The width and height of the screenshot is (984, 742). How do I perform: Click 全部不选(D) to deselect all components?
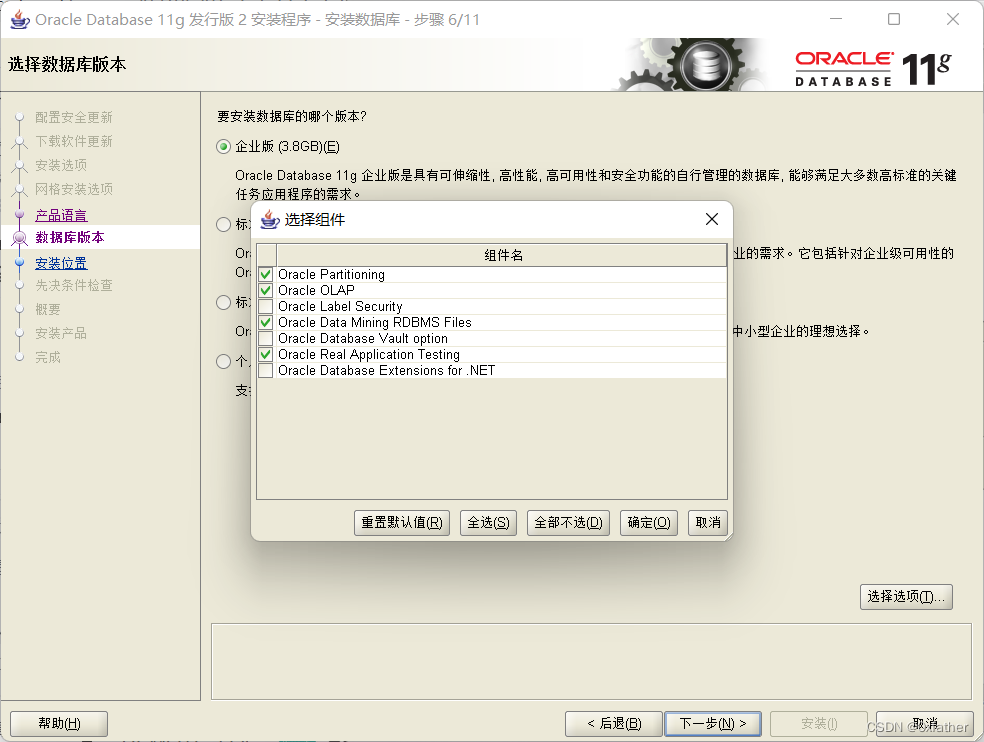pyautogui.click(x=568, y=522)
